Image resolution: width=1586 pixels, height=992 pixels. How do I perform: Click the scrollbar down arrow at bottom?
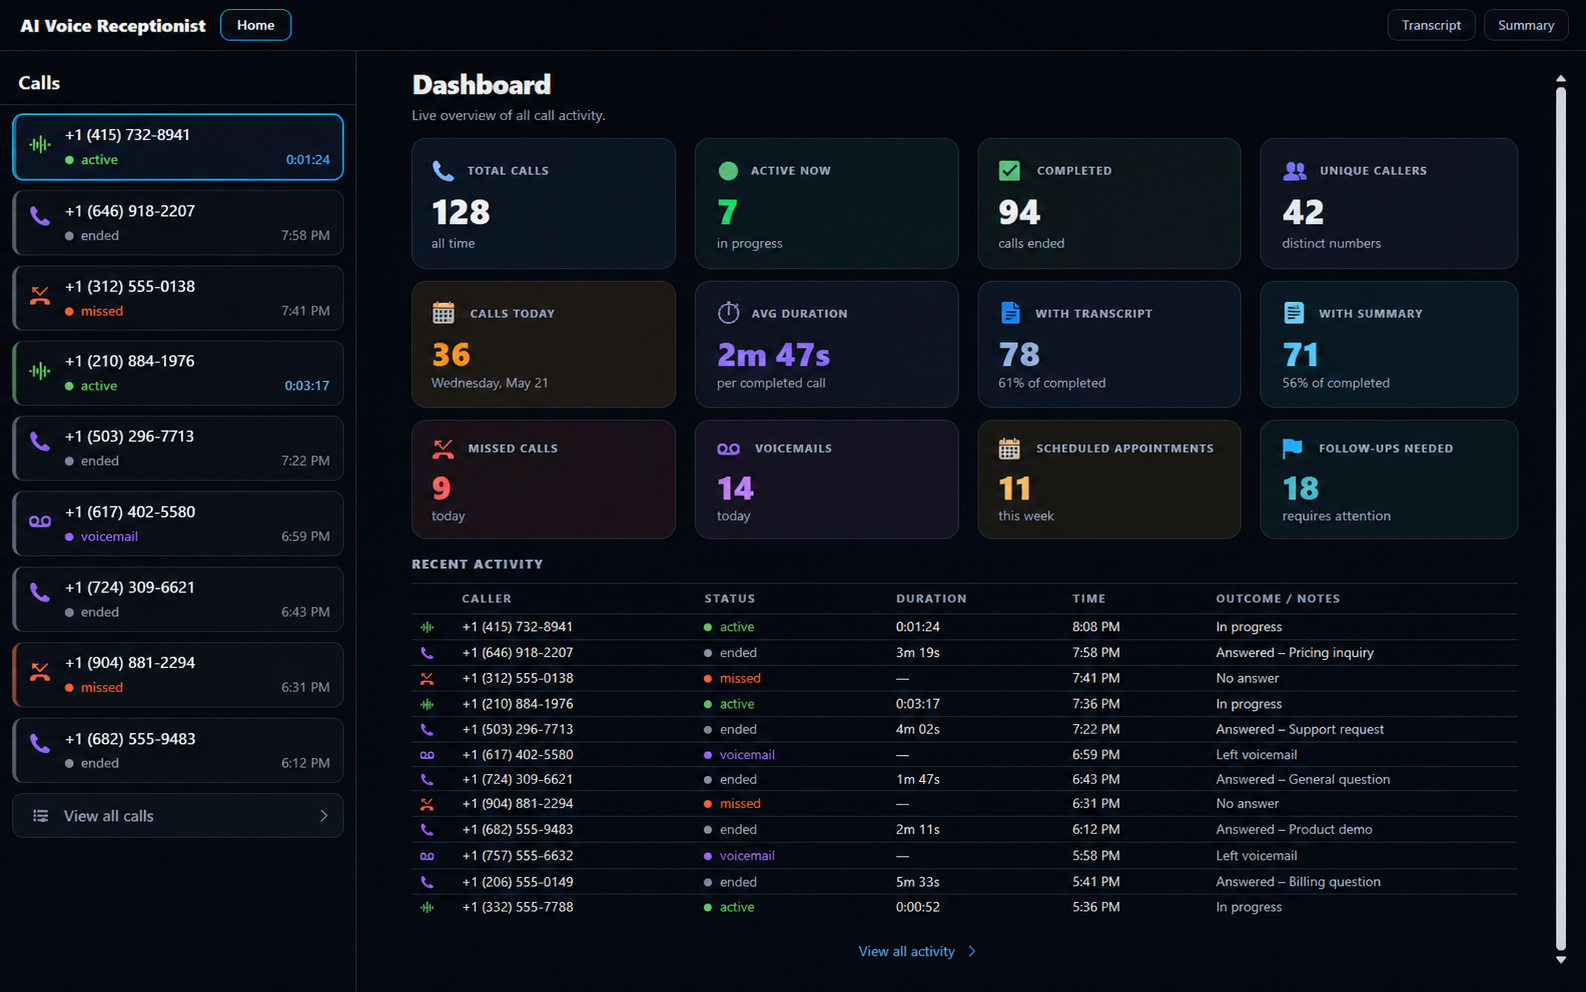1560,960
